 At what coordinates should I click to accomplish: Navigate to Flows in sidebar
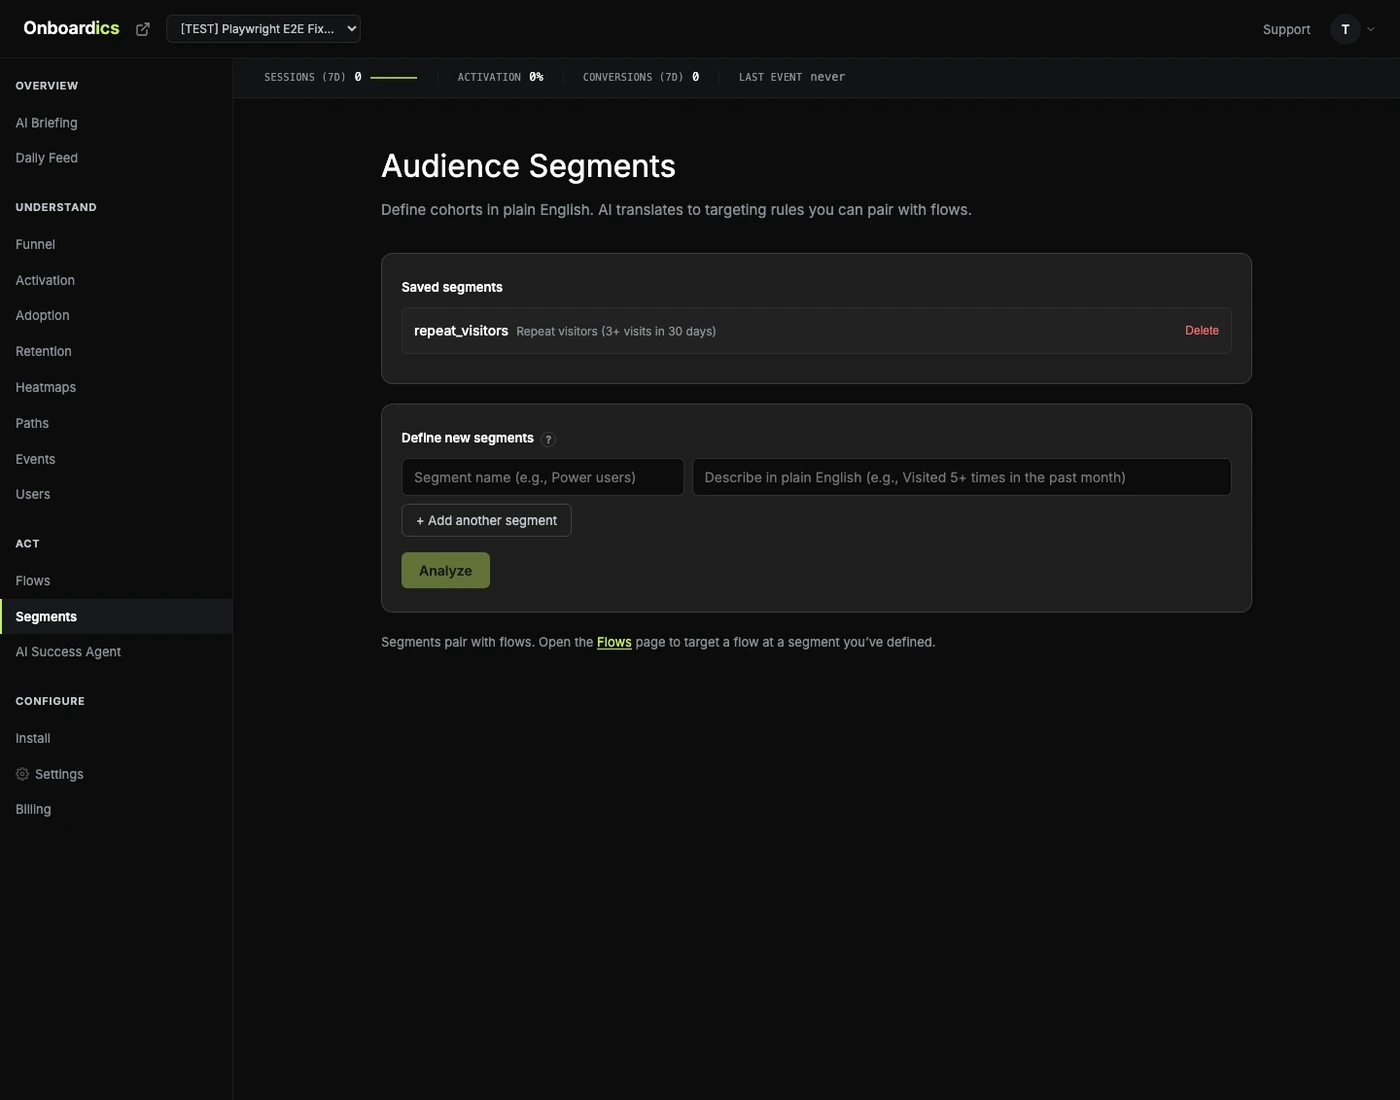[x=116, y=581]
